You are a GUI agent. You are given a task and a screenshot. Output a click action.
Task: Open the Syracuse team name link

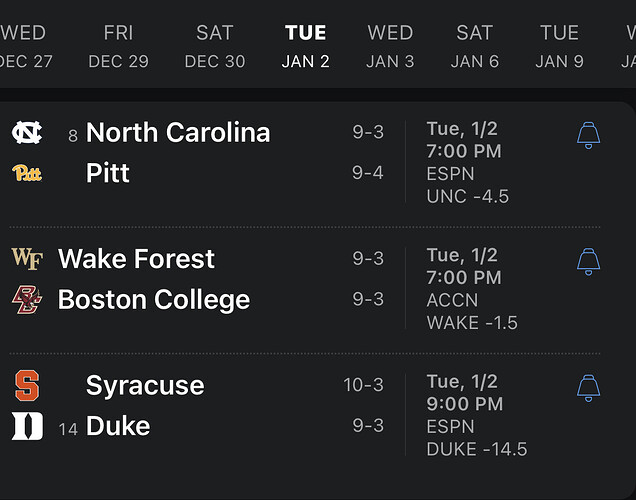[x=145, y=385]
